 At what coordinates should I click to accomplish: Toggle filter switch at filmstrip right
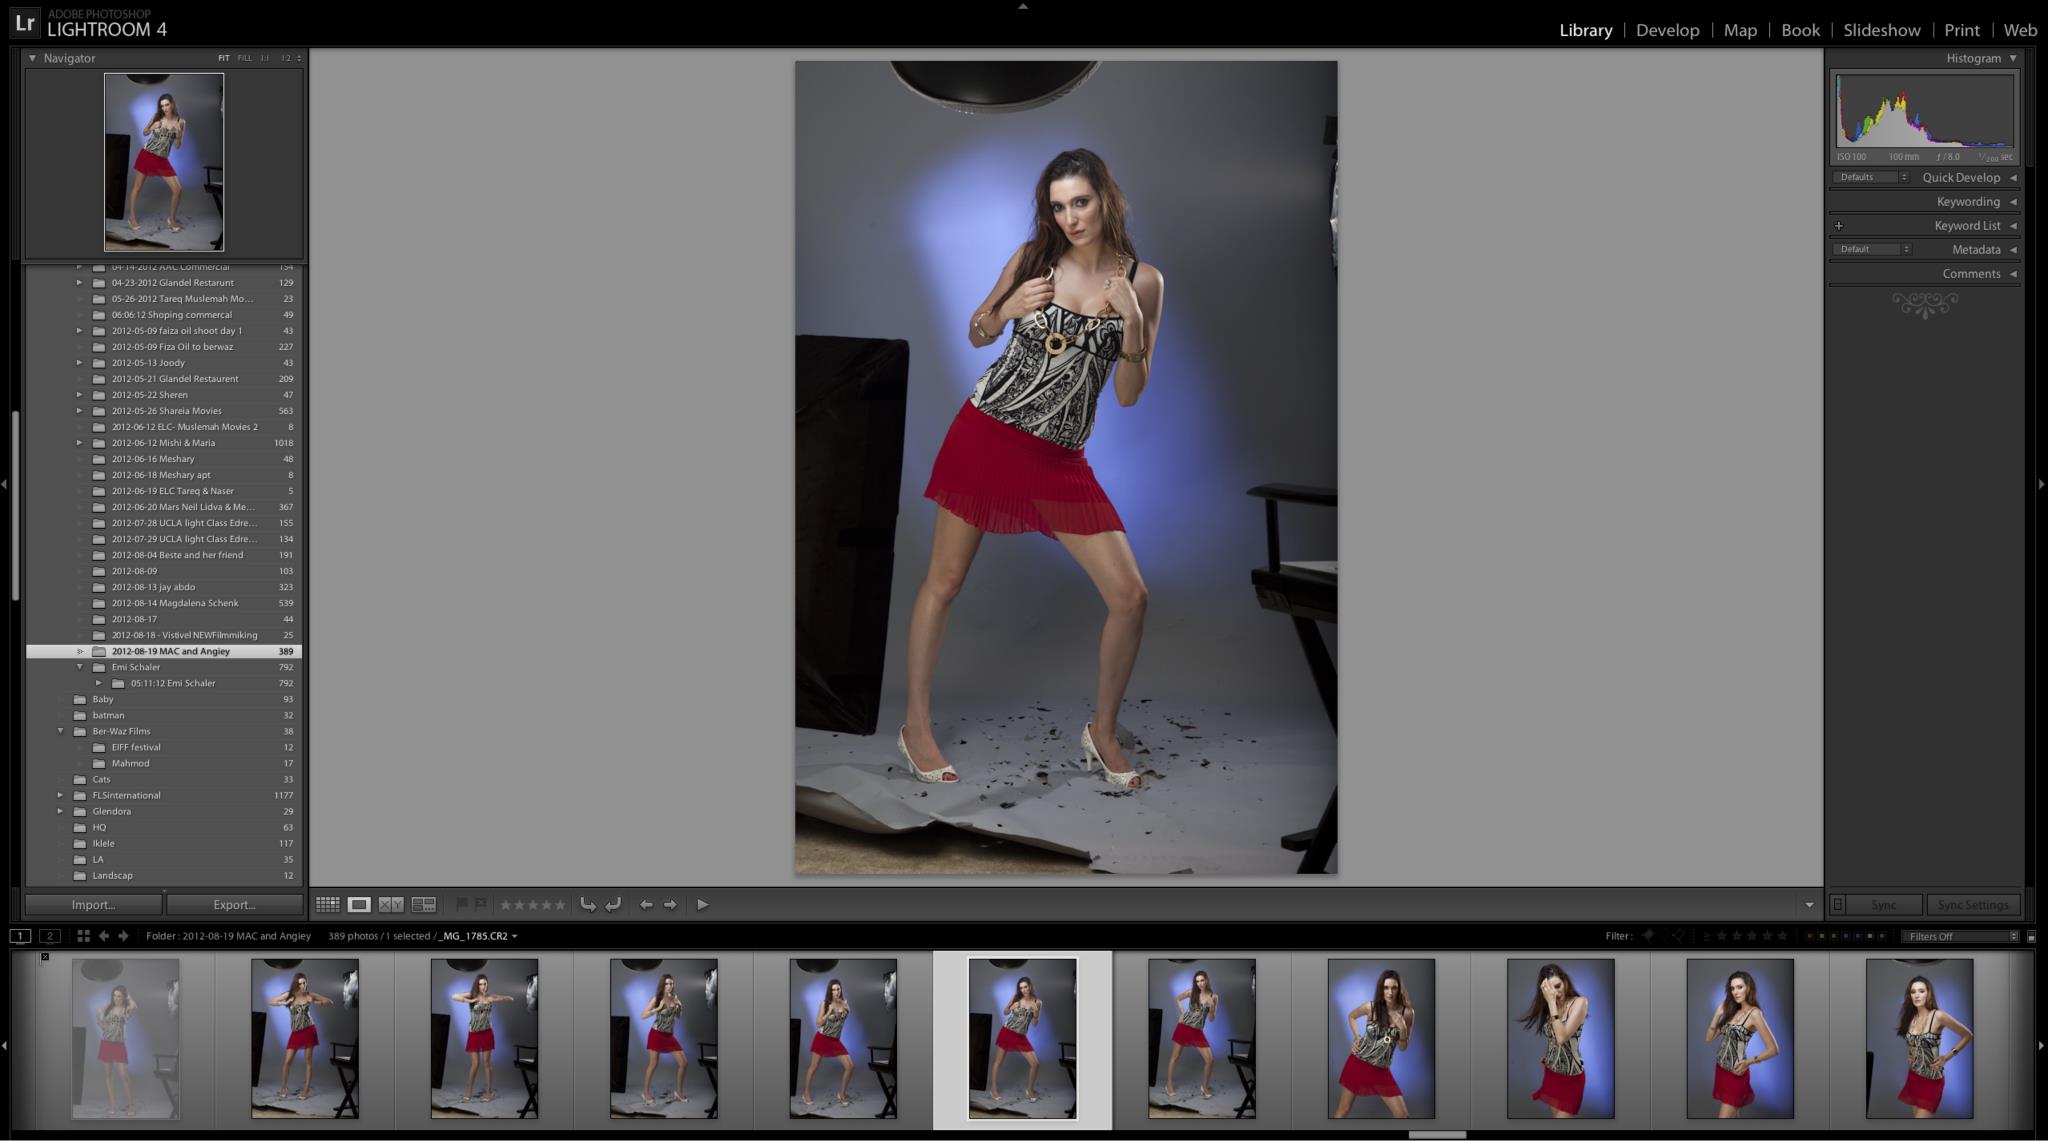[2031, 936]
